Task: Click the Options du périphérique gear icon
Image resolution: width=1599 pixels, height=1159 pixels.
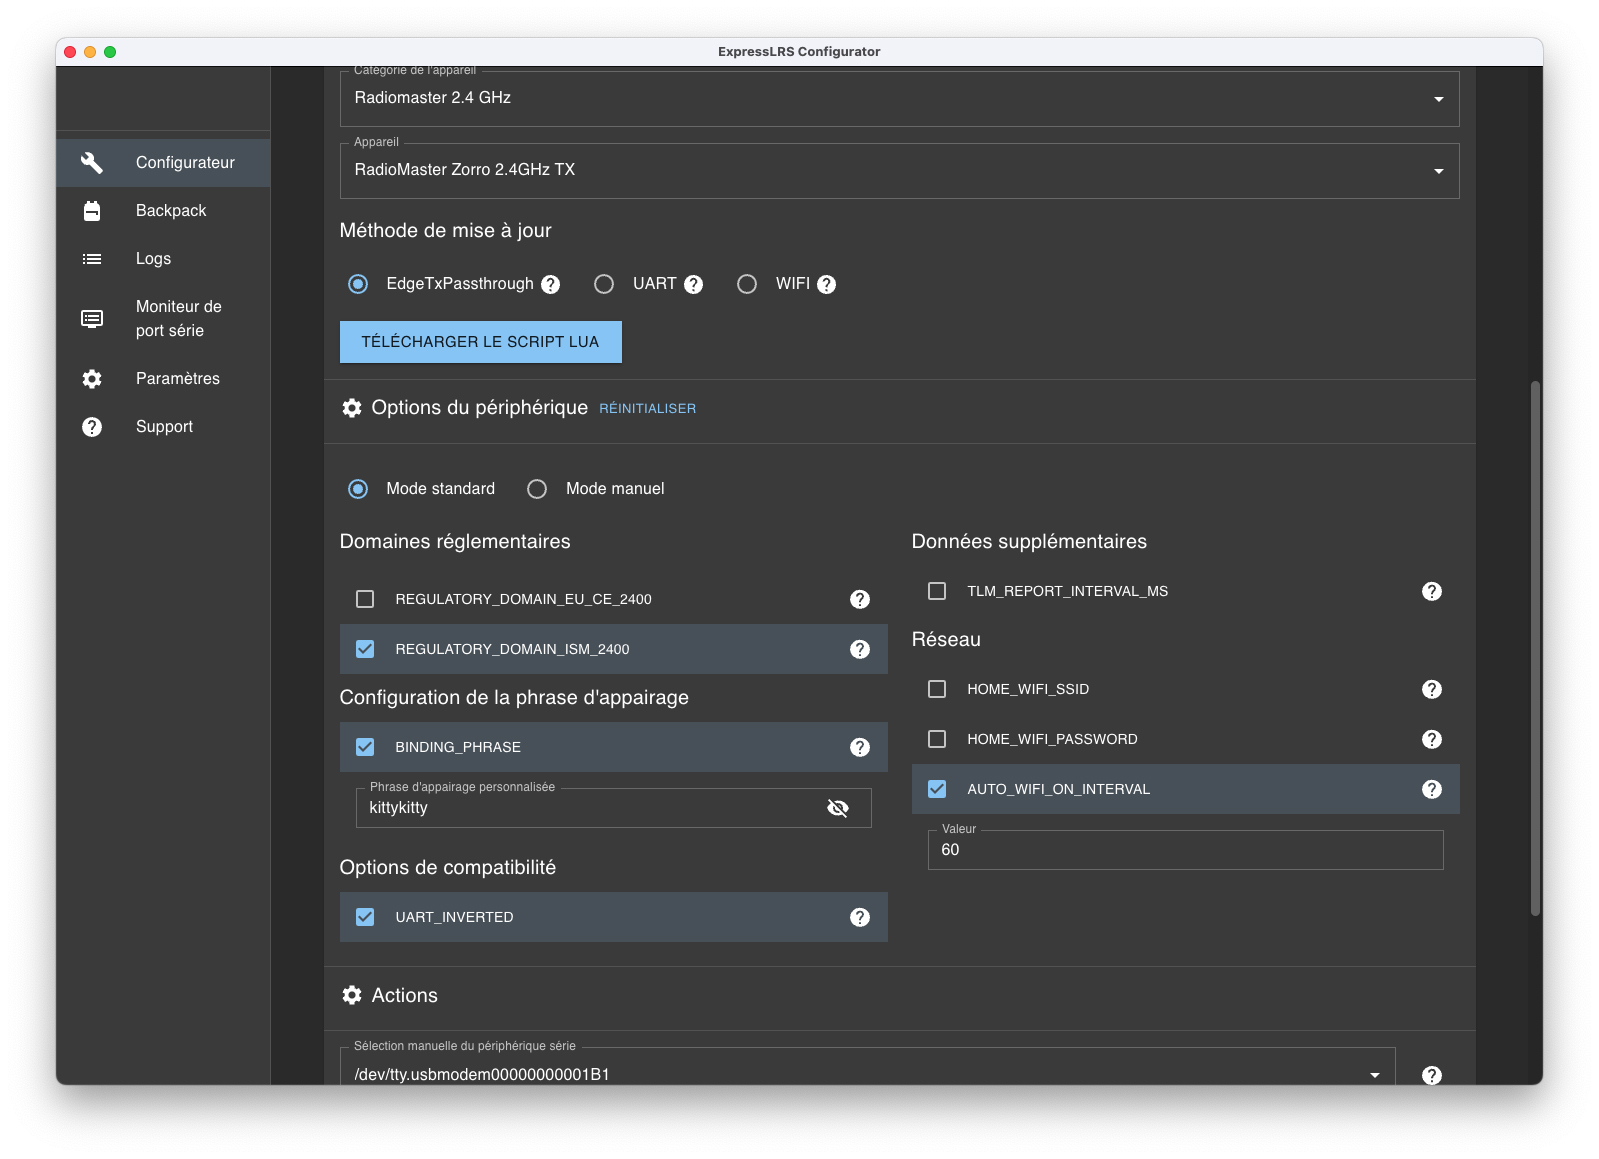Action: [352, 408]
